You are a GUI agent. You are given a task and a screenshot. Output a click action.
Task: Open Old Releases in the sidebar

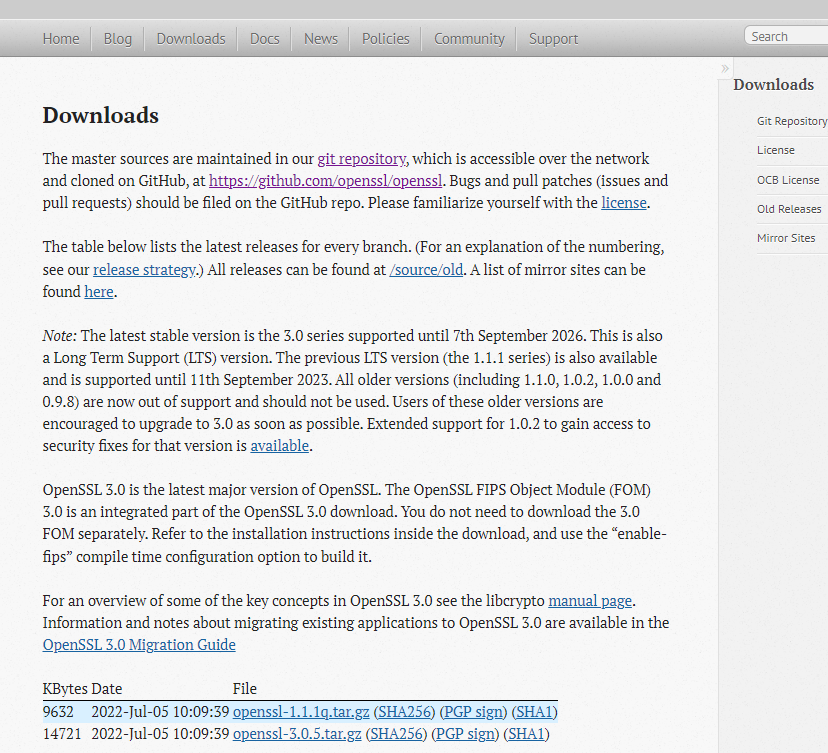789,209
